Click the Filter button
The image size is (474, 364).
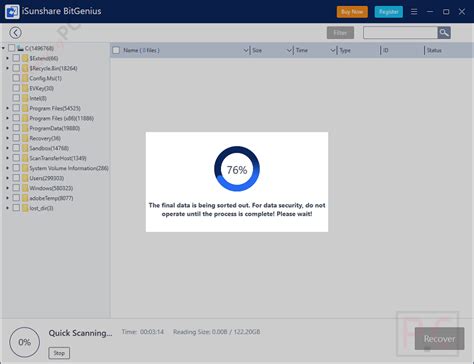coord(340,33)
